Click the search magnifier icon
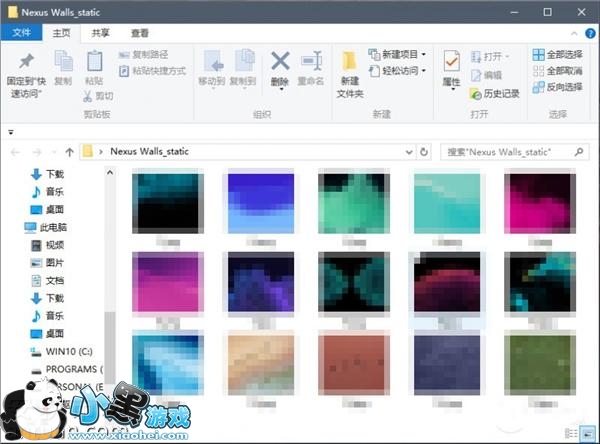This screenshot has height=444, width=600. [579, 152]
